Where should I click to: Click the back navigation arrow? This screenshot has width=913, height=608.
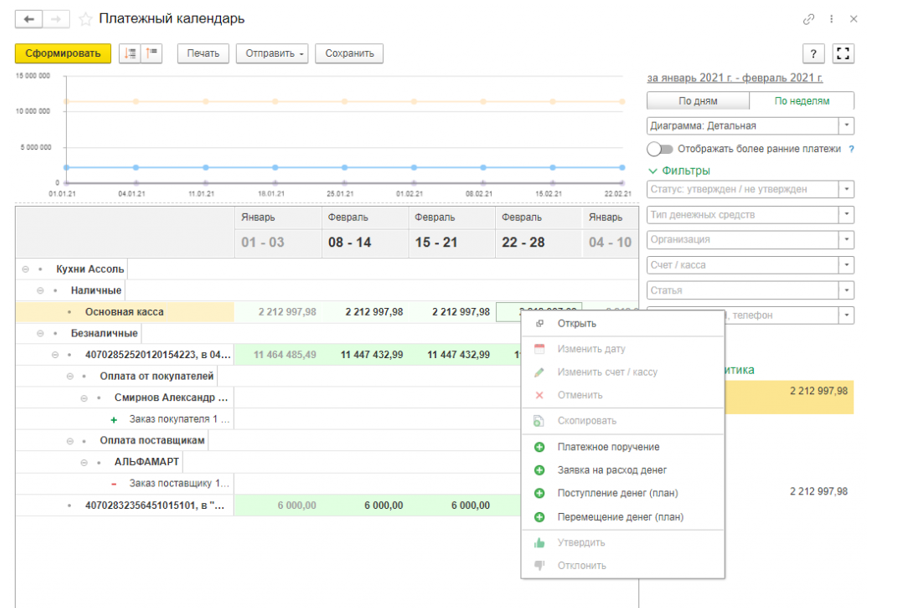click(x=29, y=19)
